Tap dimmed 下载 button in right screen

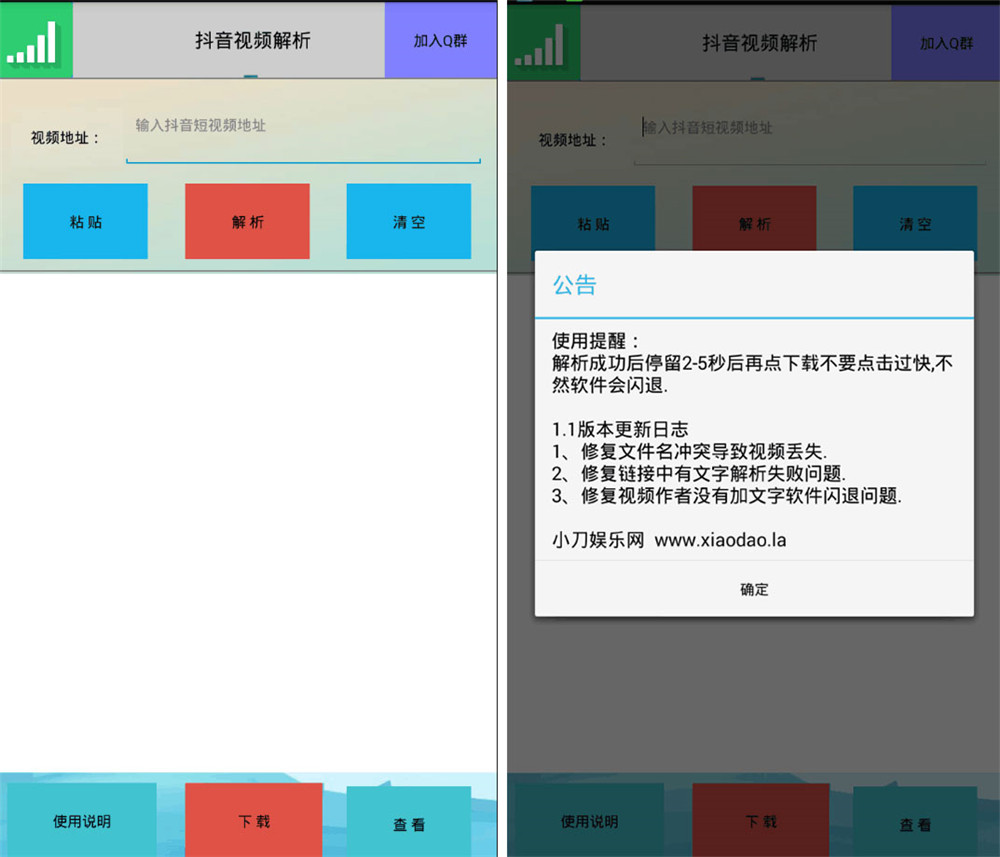pos(761,821)
